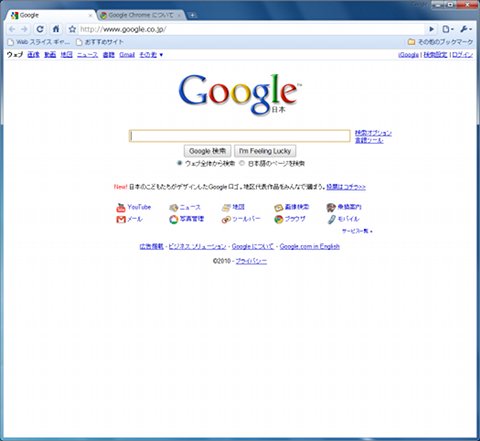The image size is (480, 441).
Task: Click I'm Feeling Lucky button
Action: tap(265, 151)
